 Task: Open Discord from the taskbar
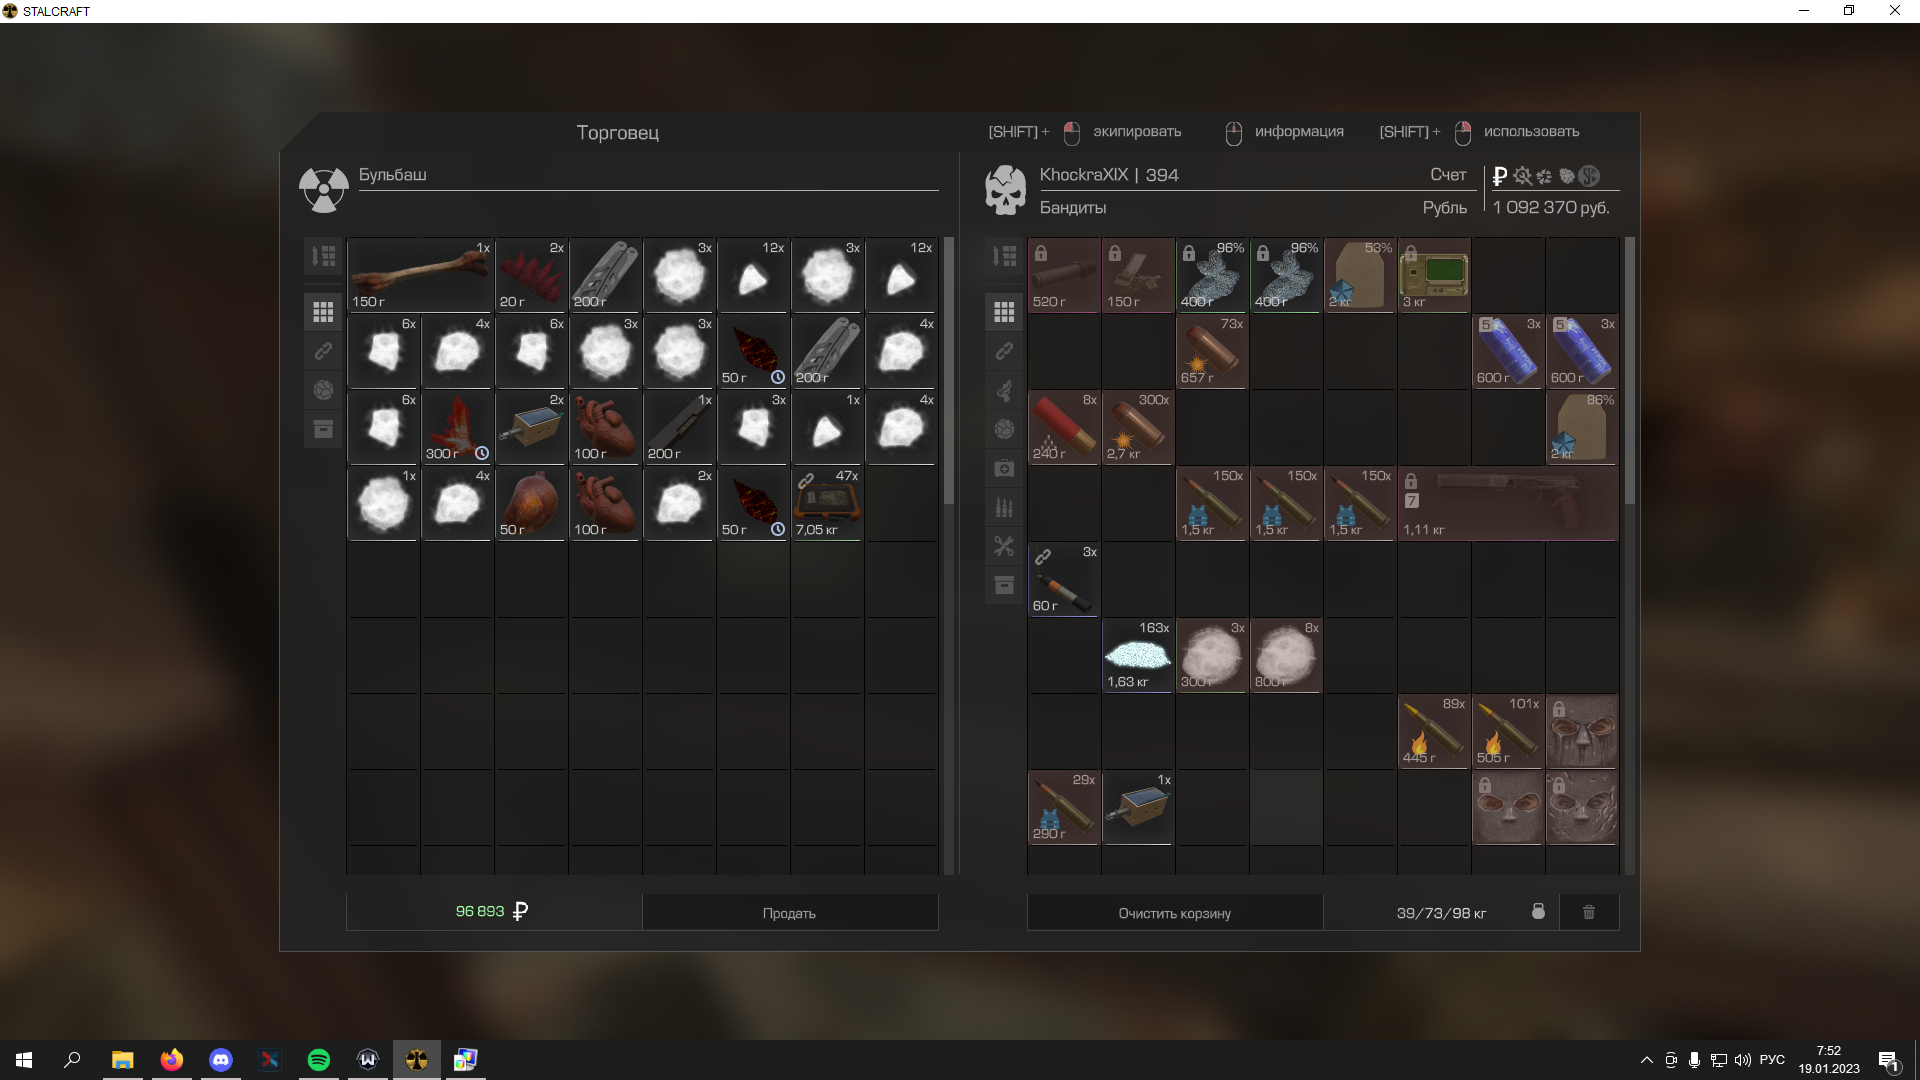click(x=221, y=1060)
